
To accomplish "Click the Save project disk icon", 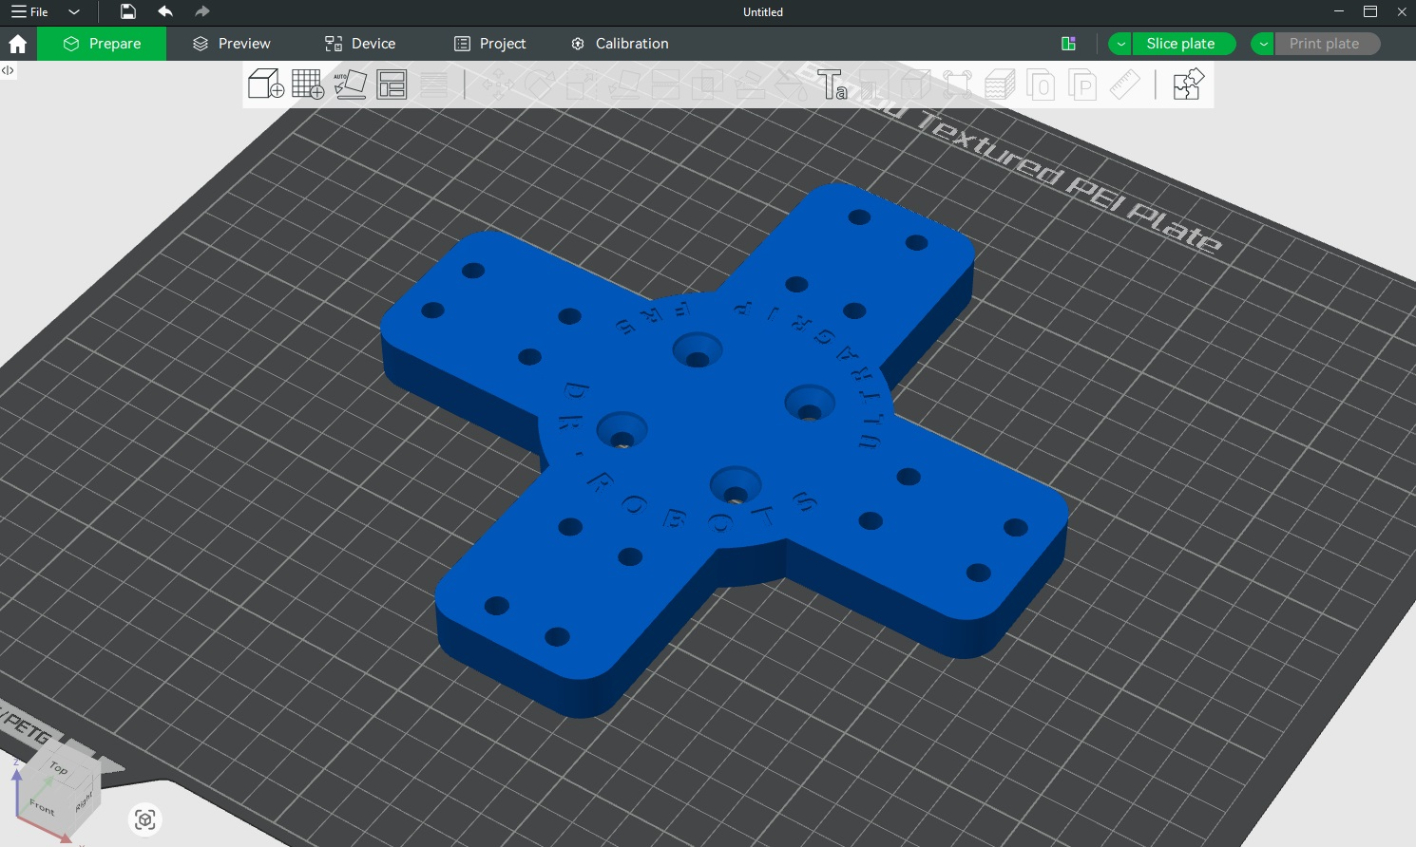I will click(x=128, y=12).
